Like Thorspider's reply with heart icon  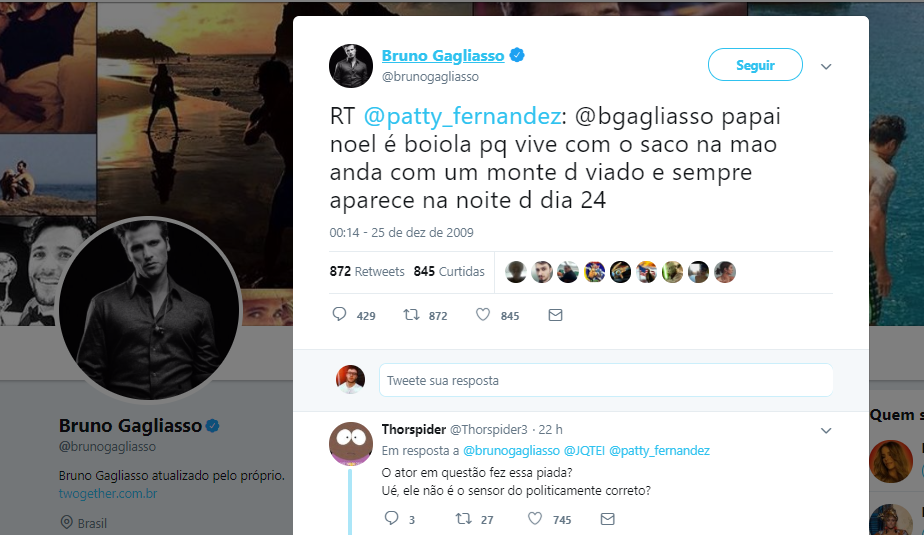(534, 519)
